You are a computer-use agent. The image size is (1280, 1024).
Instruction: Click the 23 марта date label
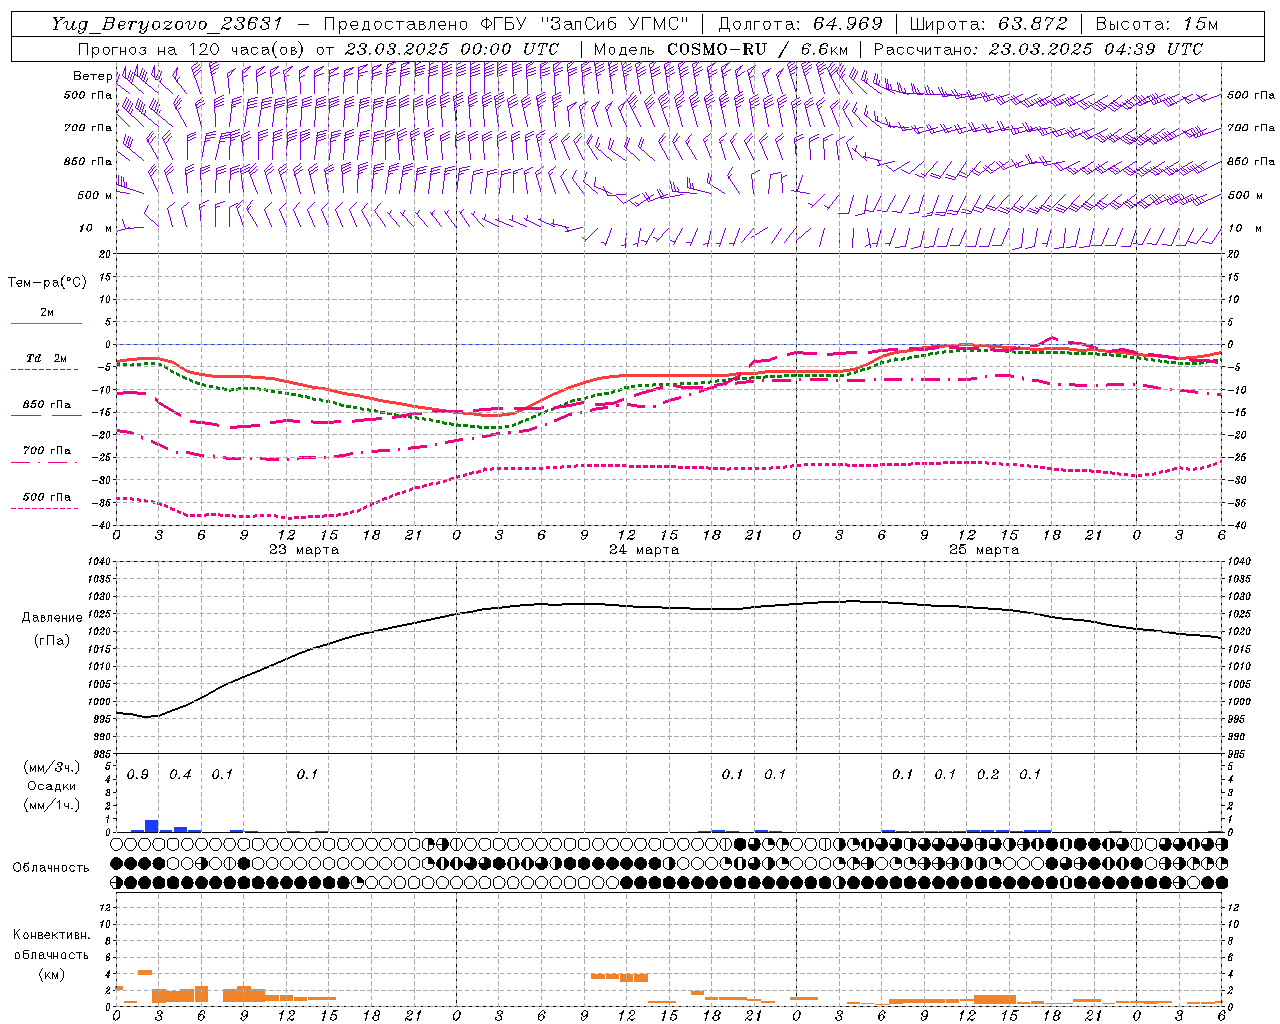304,550
